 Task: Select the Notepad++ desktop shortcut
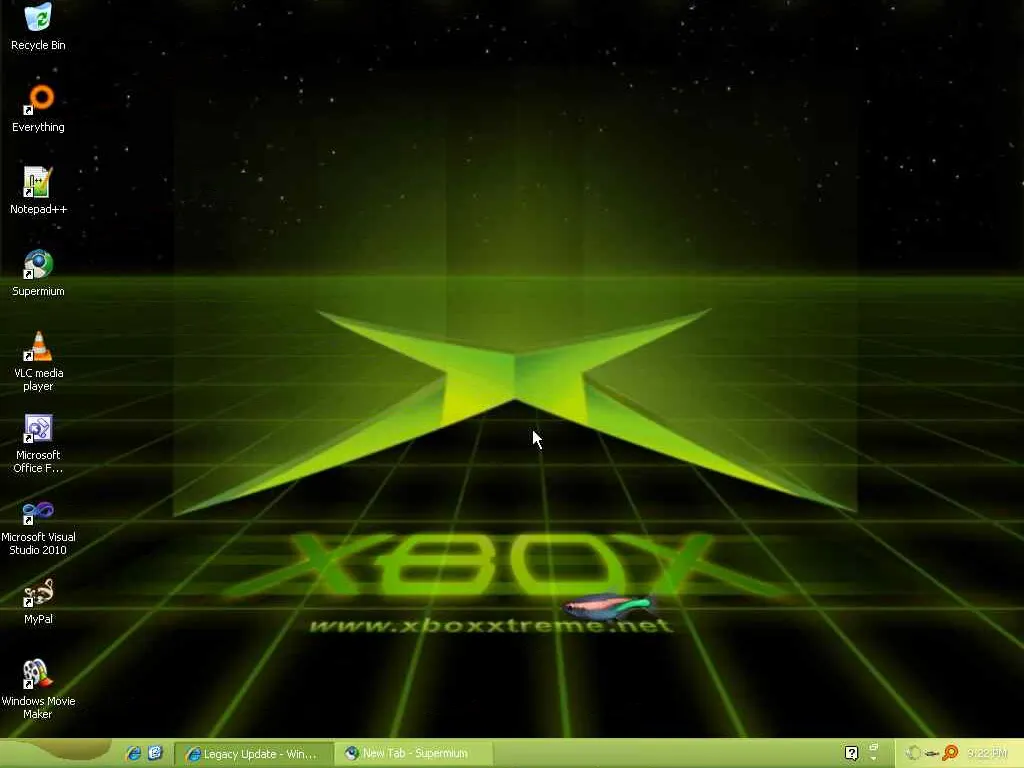38,190
